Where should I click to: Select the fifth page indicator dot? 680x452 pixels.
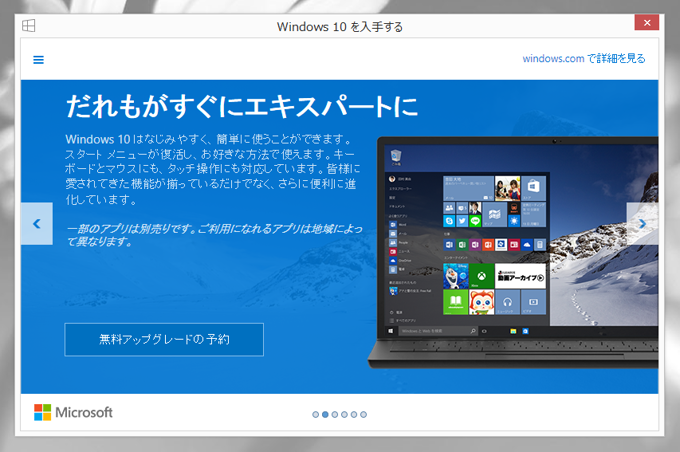pos(354,415)
